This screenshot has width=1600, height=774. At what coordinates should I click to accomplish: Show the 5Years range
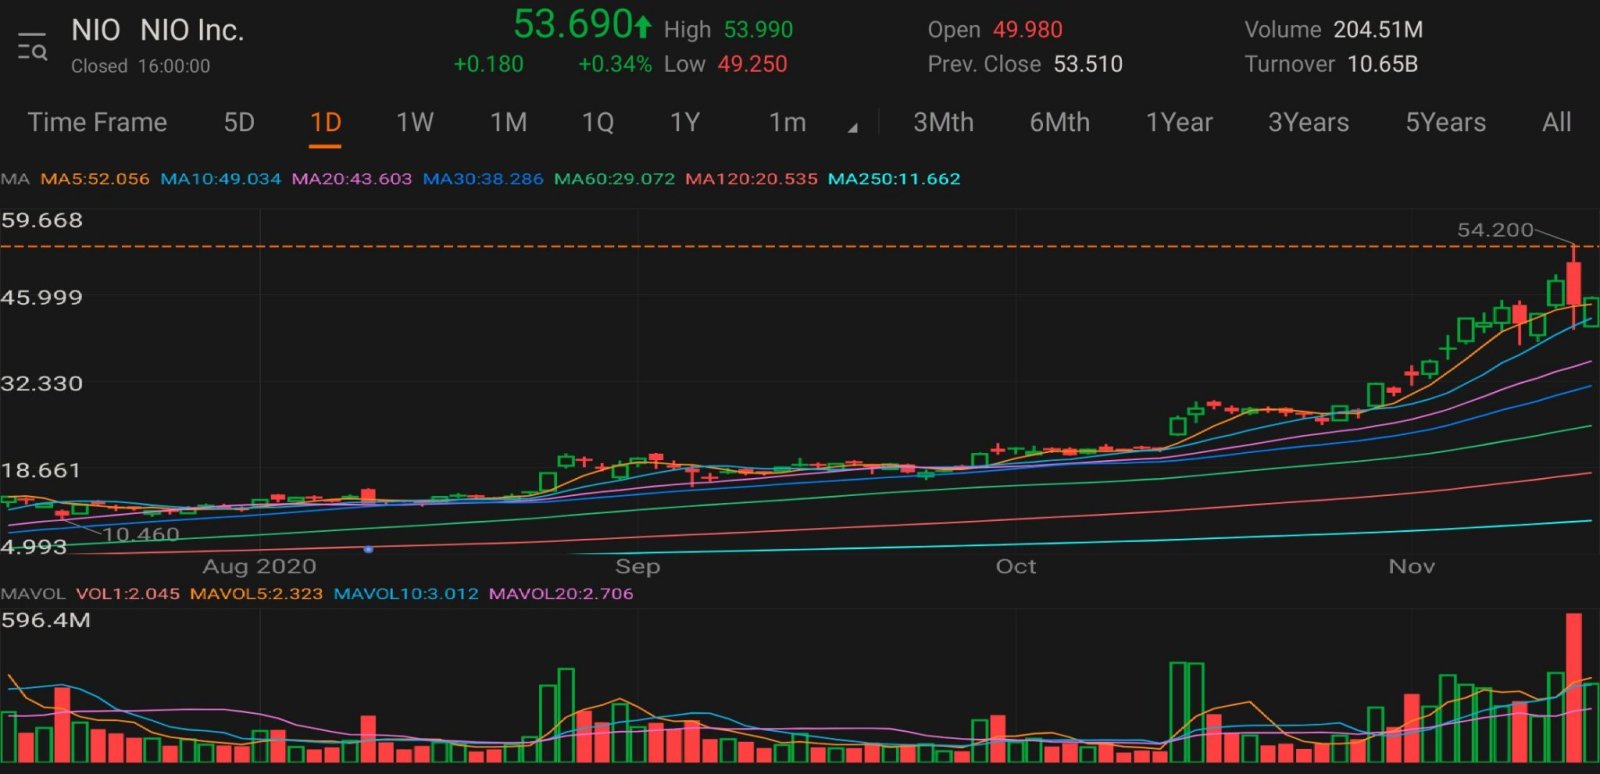[x=1446, y=122]
